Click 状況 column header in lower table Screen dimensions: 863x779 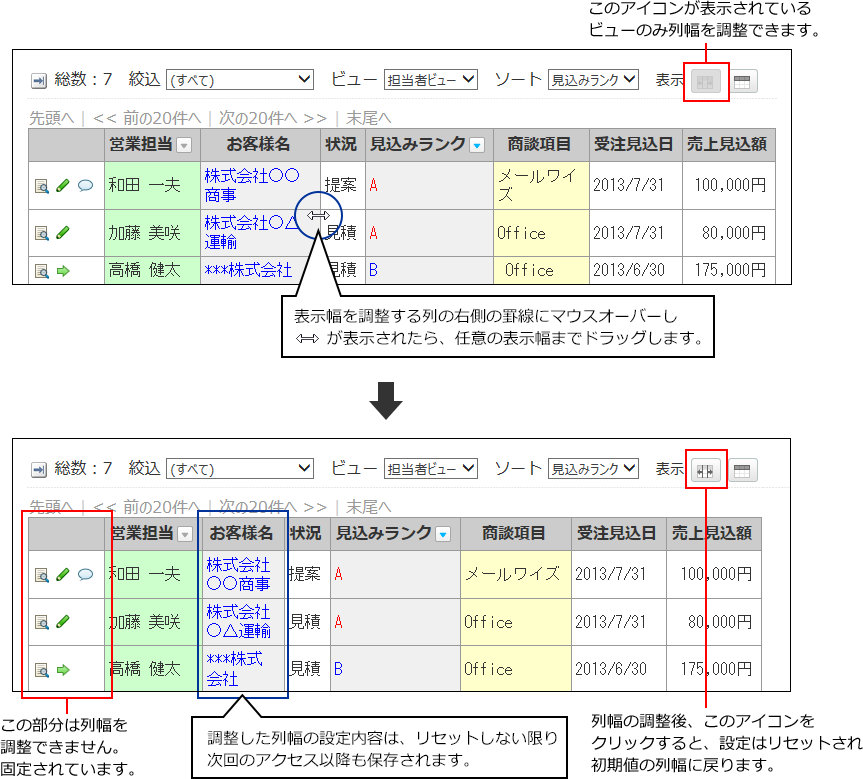tap(307, 533)
